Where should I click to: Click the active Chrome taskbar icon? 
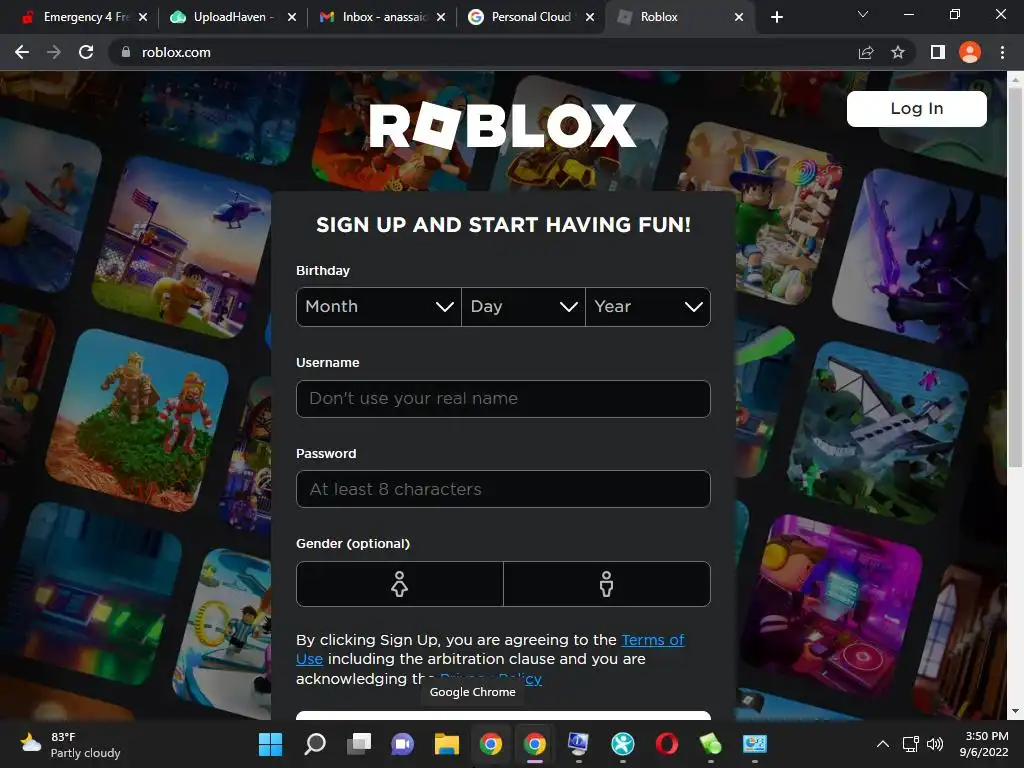(x=535, y=744)
